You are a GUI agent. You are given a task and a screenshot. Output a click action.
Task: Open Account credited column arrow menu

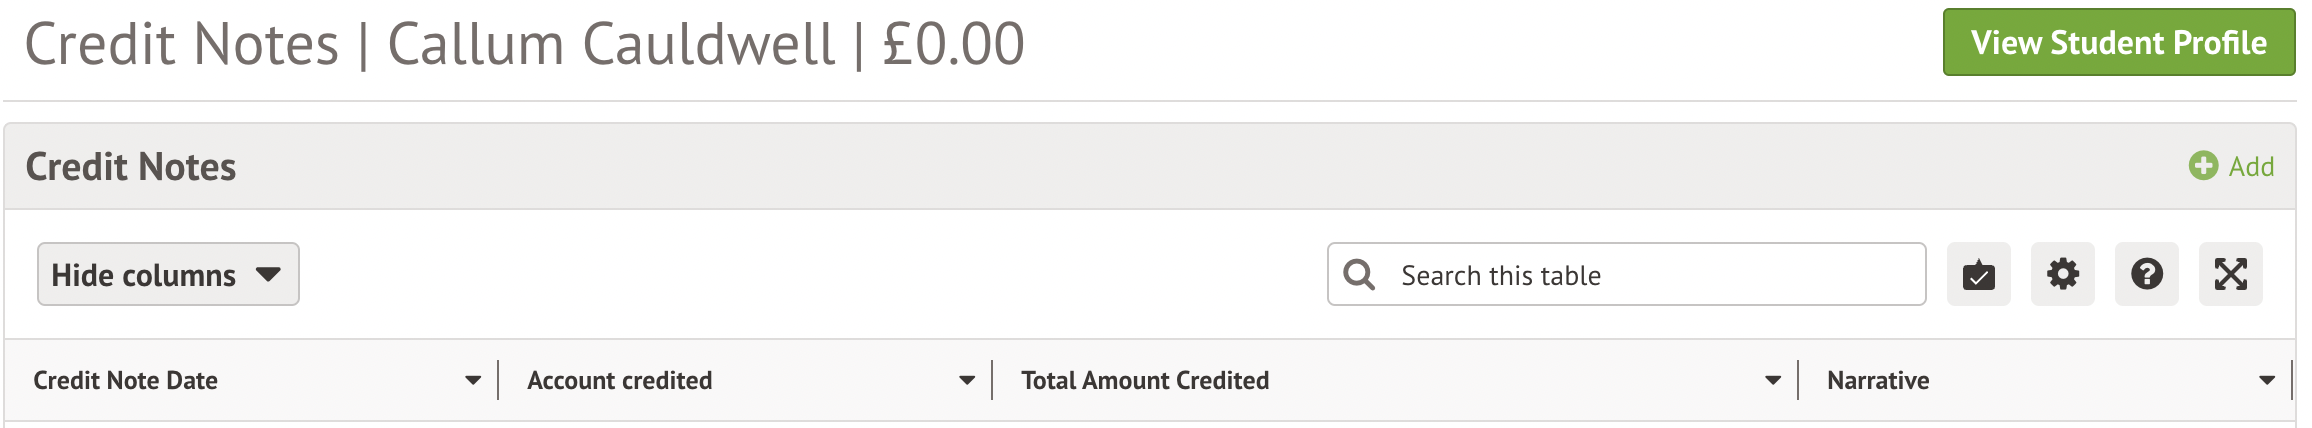pyautogui.click(x=967, y=381)
